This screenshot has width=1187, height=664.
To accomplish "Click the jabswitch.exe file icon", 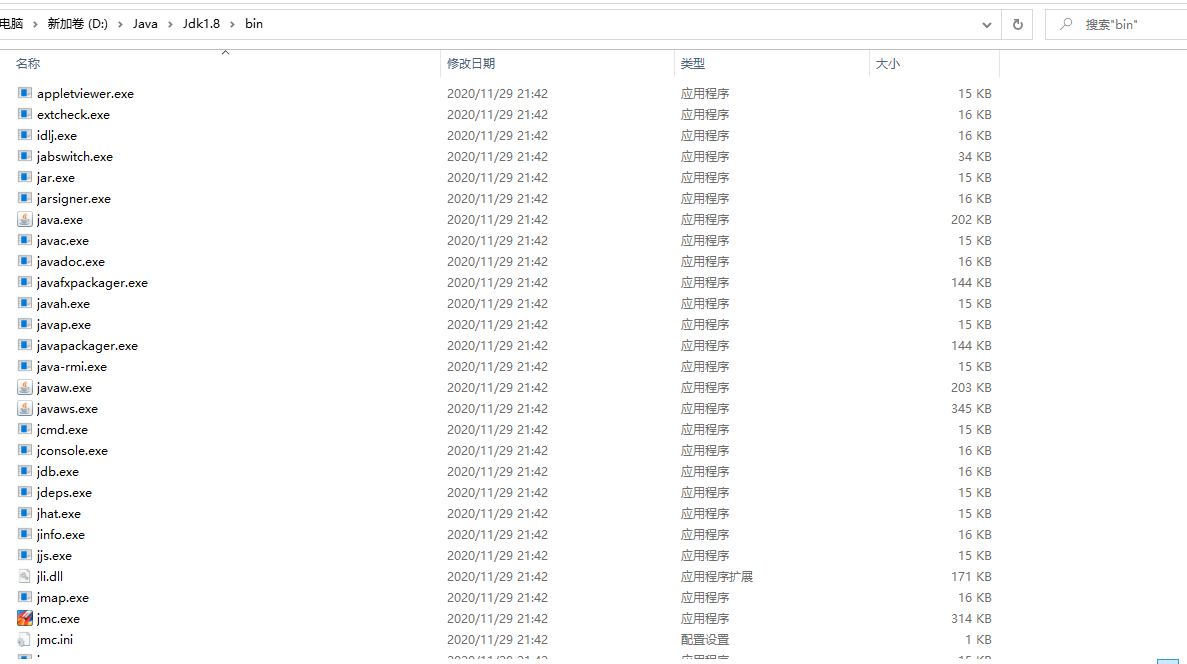I will [x=24, y=157].
